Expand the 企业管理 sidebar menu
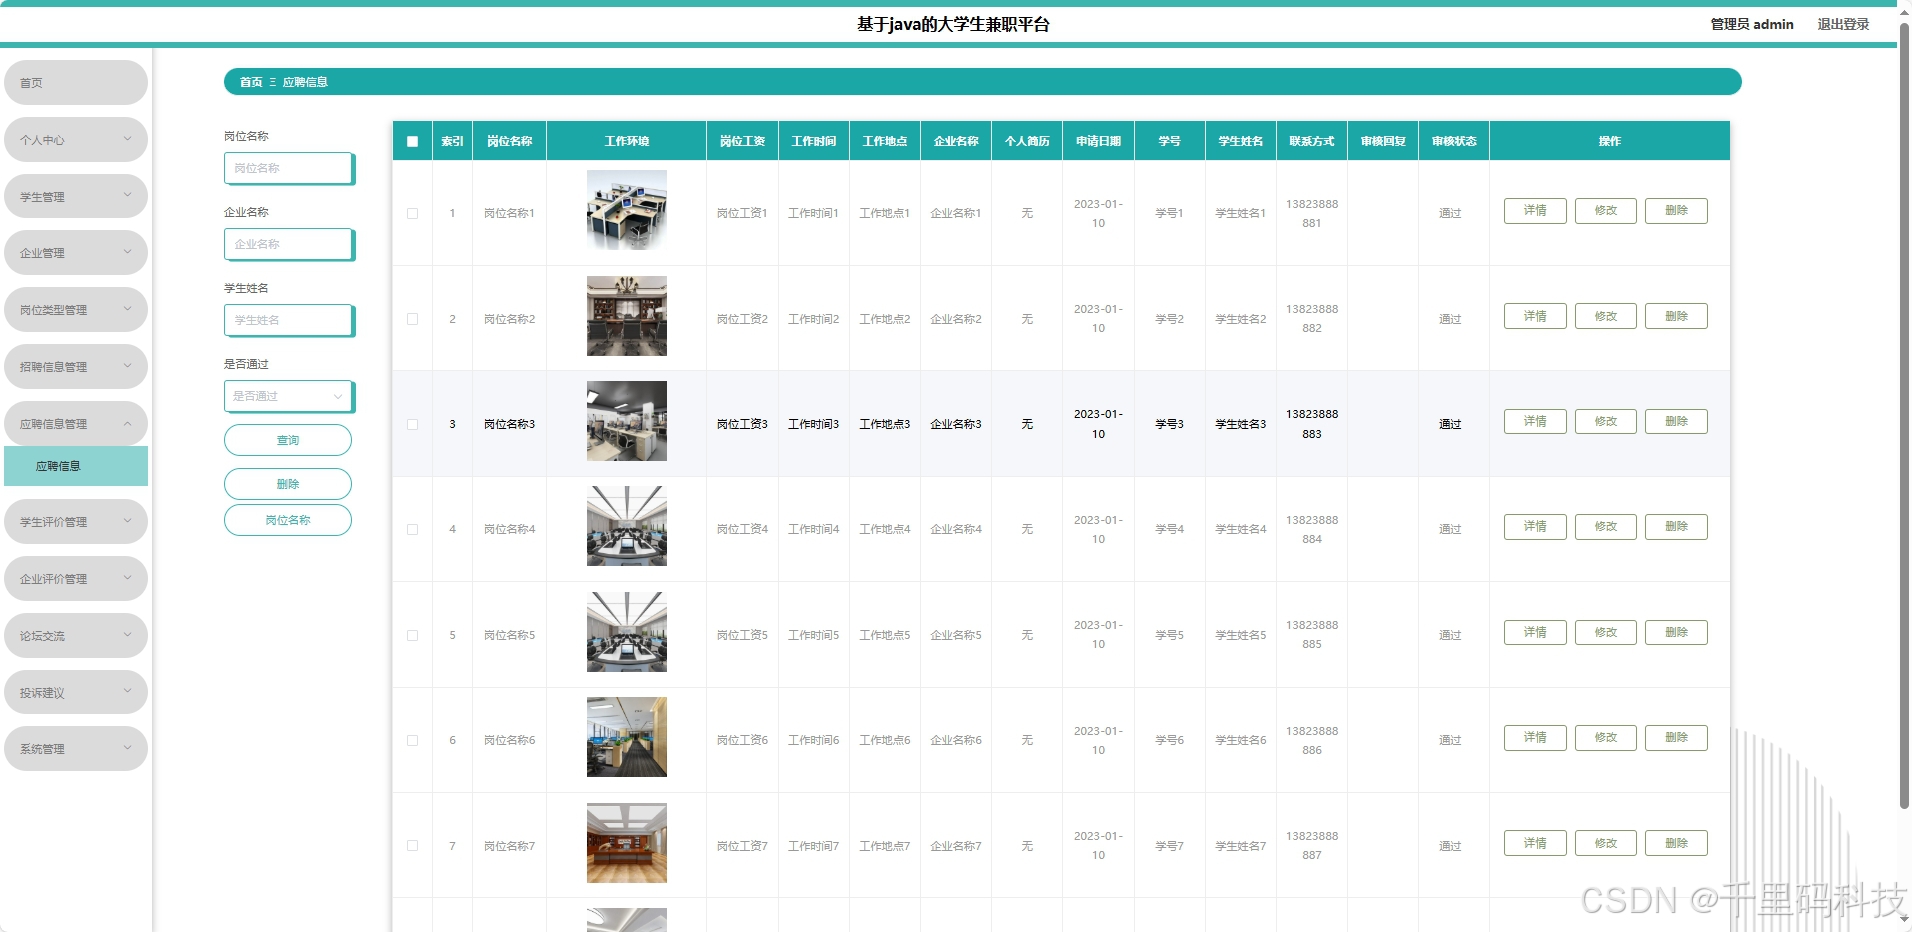This screenshot has height=932, width=1912. [x=76, y=253]
